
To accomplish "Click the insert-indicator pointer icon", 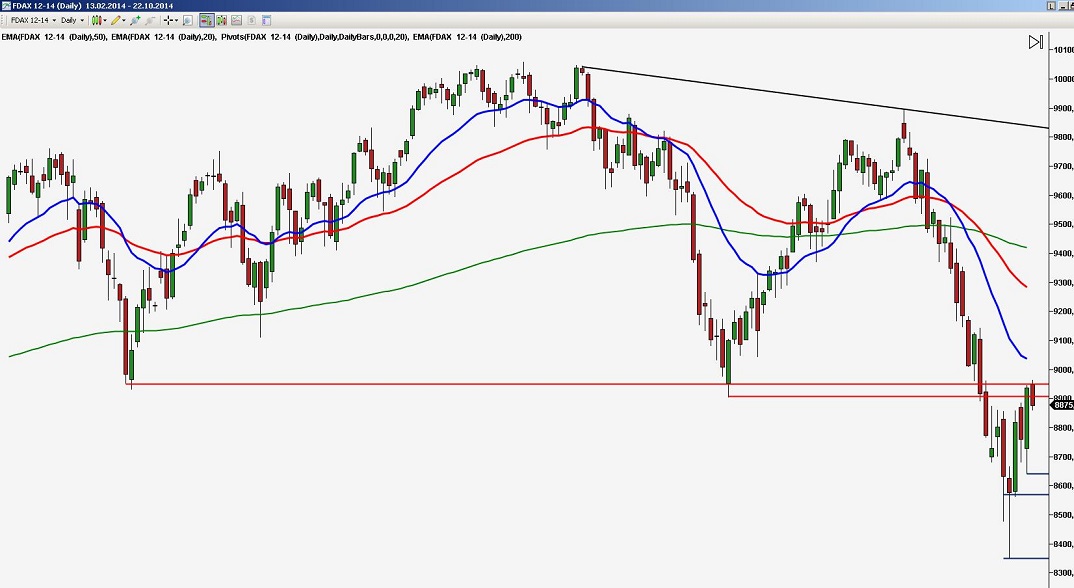I will [134, 19].
